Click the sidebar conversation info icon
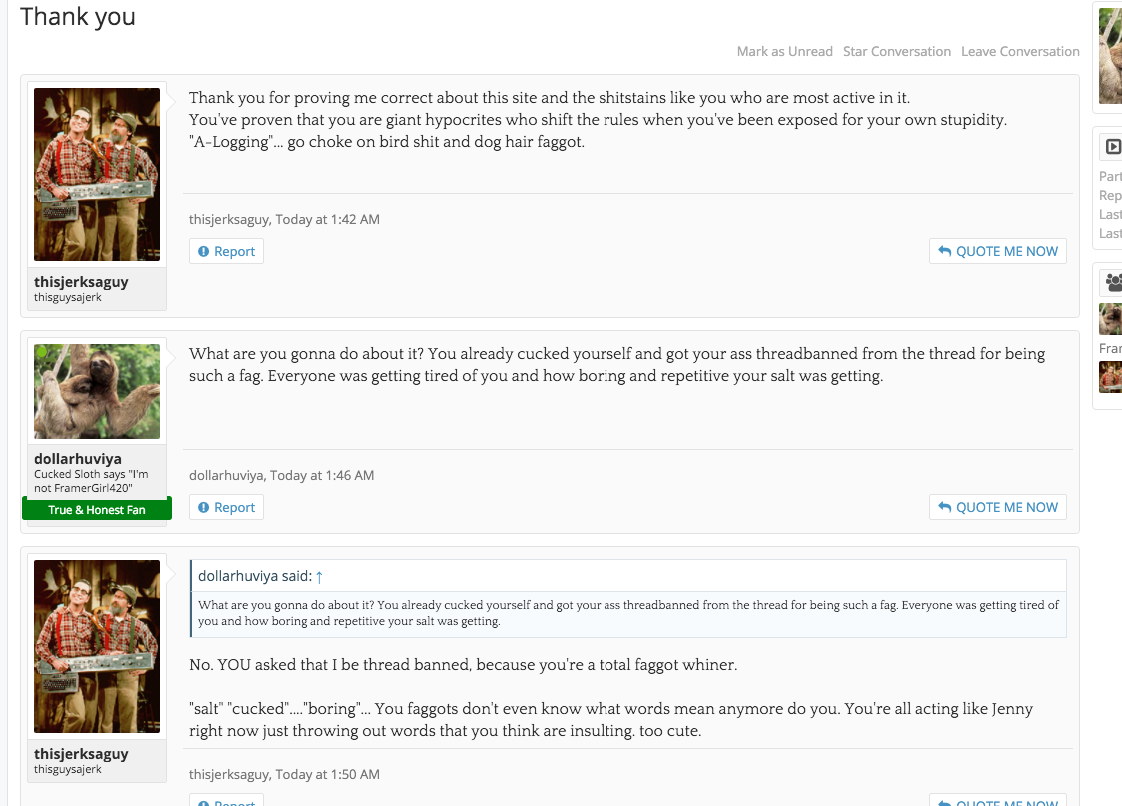1122x806 pixels. pos(1113,147)
